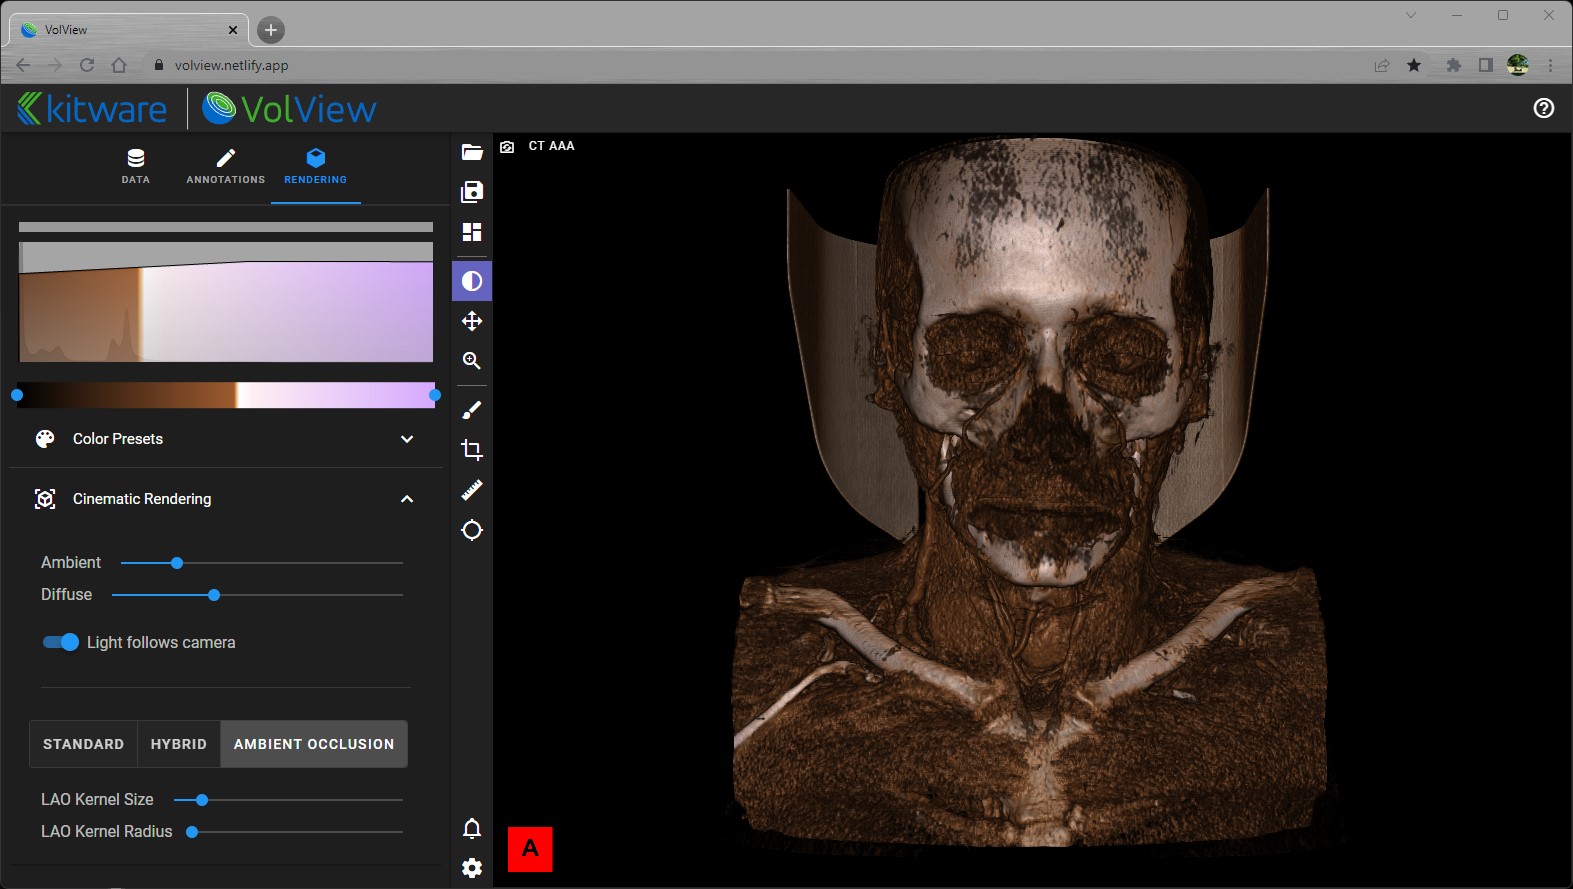Click the CT AAA view label
1573x889 pixels.
552,146
